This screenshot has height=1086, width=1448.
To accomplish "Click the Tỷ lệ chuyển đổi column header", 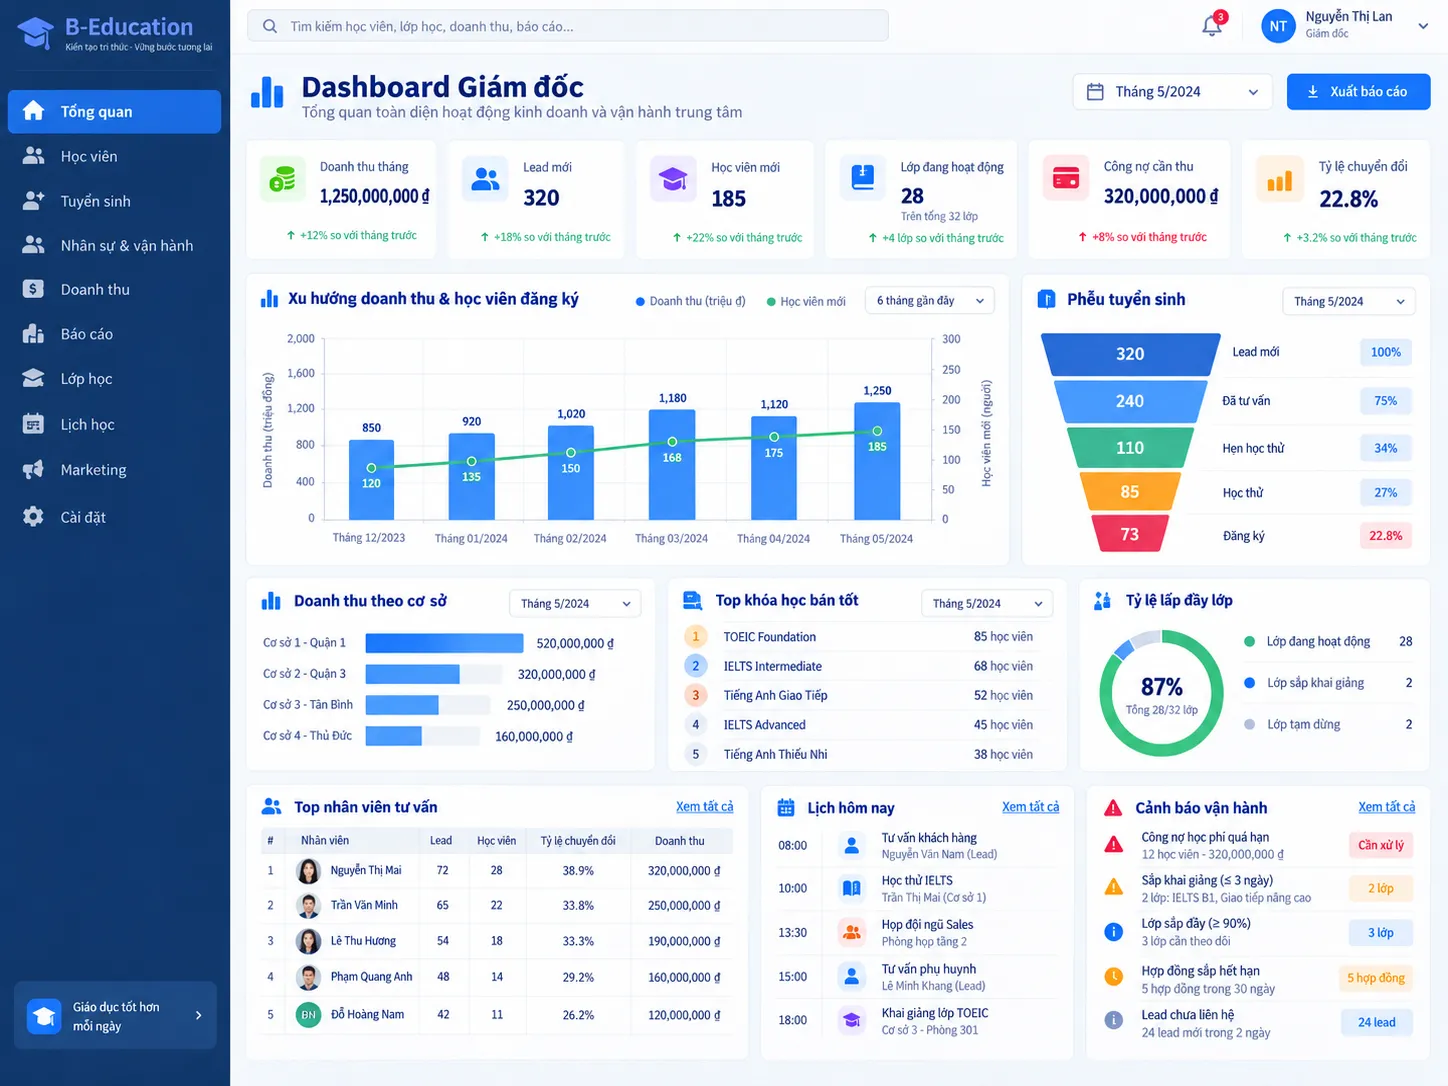I will 578,840.
